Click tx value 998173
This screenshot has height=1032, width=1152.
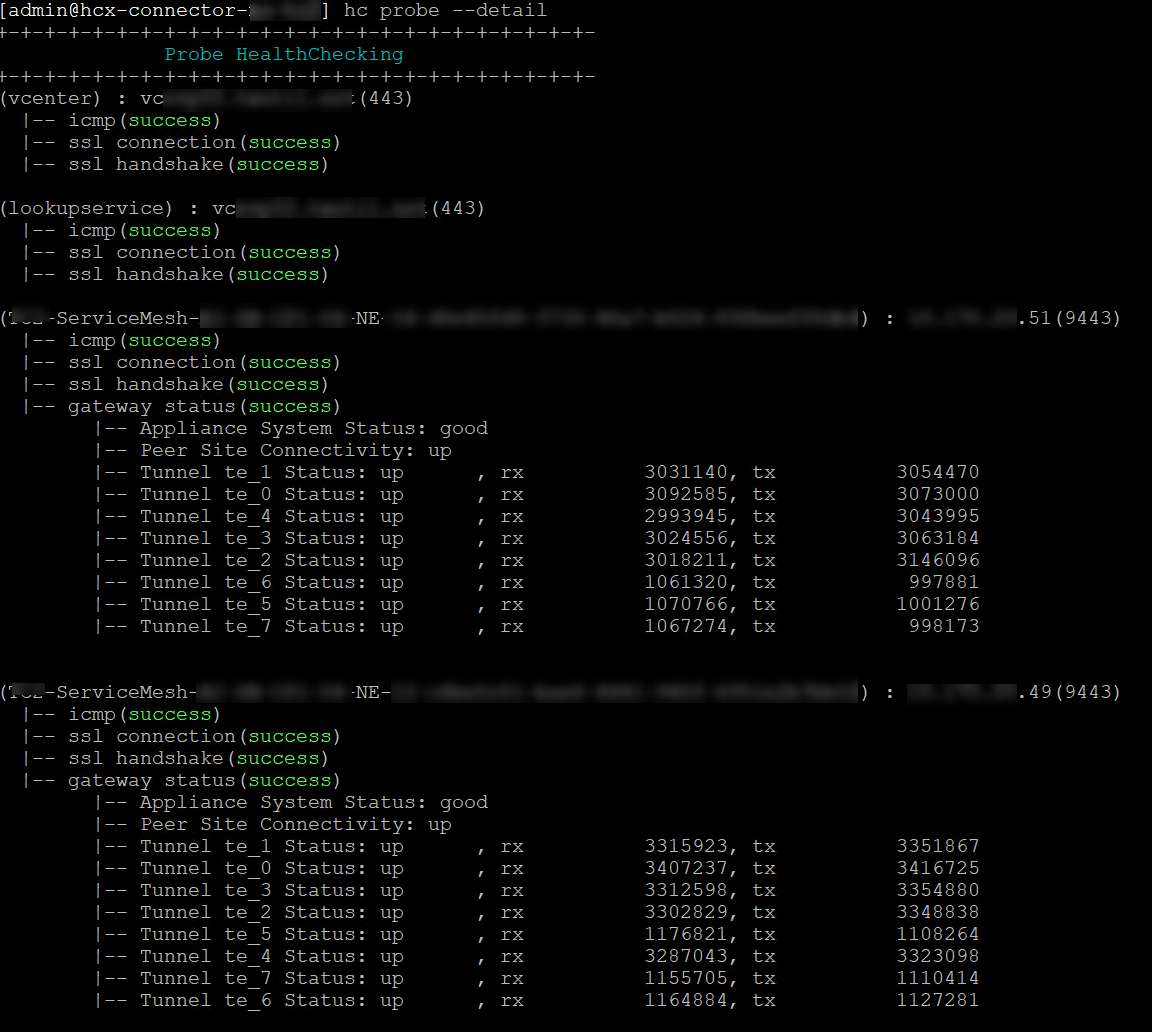[x=943, y=626]
